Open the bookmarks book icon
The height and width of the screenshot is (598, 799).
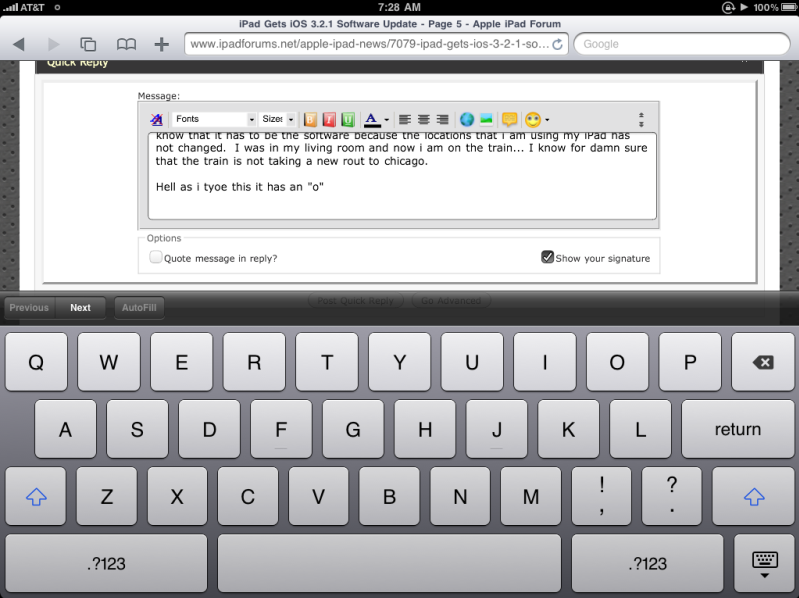pyautogui.click(x=126, y=44)
